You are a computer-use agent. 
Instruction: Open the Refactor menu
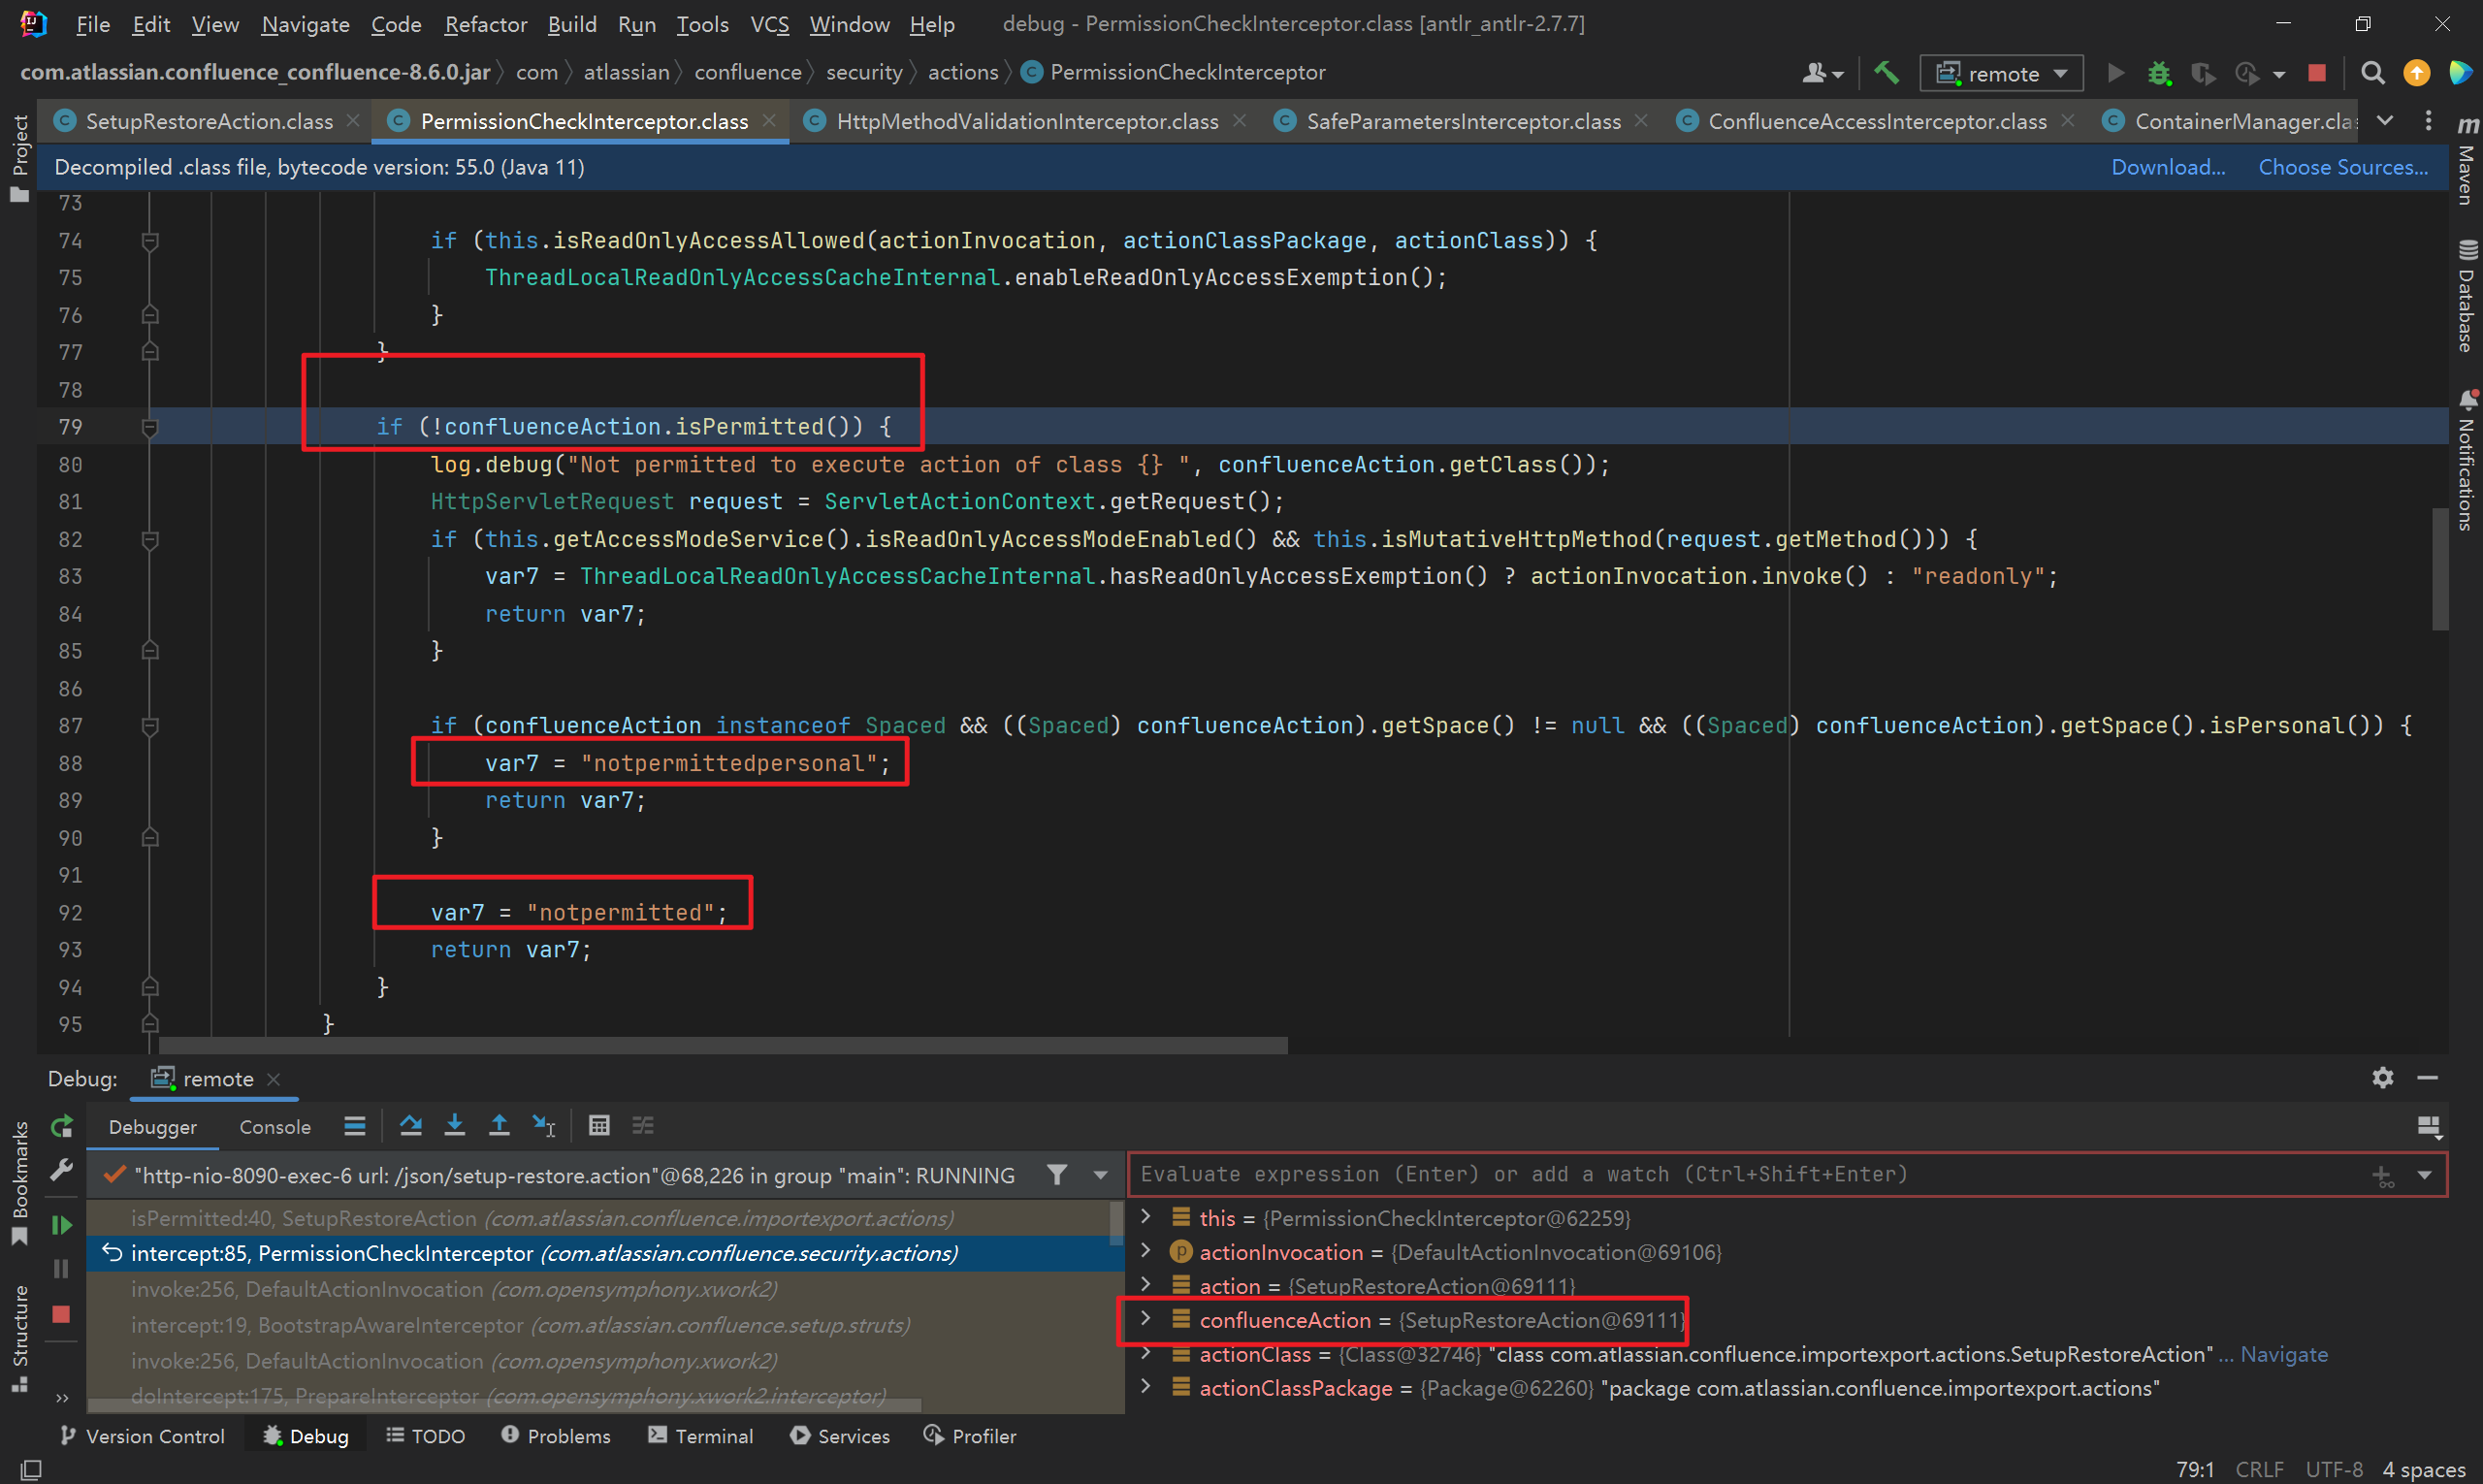point(485,24)
